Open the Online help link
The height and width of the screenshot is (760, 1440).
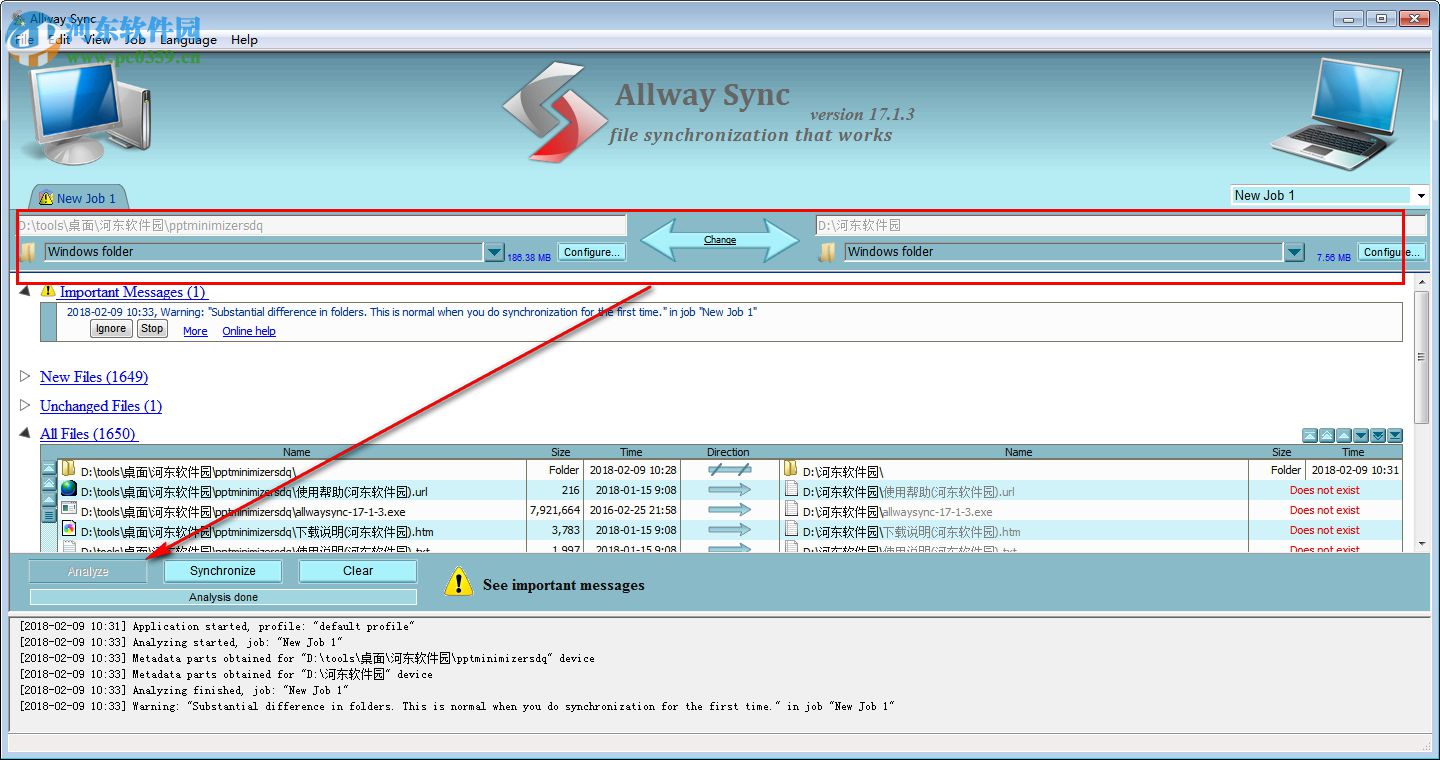point(249,331)
